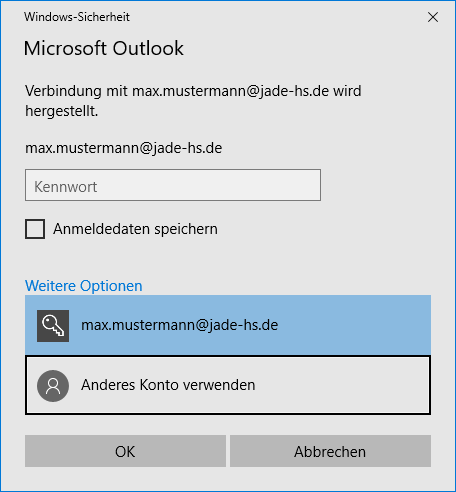Click the person avatar icon for other account
456x492 pixels.
pyautogui.click(x=53, y=386)
